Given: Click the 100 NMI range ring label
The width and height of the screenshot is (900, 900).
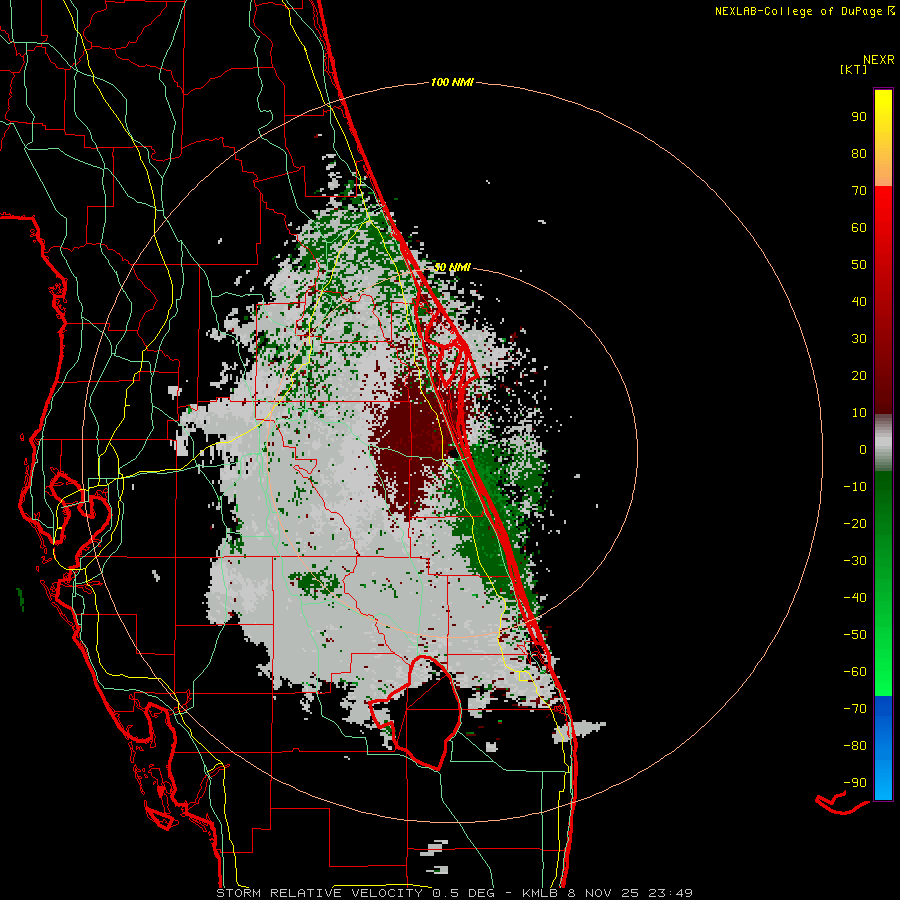Looking at the screenshot, I should (x=452, y=83).
